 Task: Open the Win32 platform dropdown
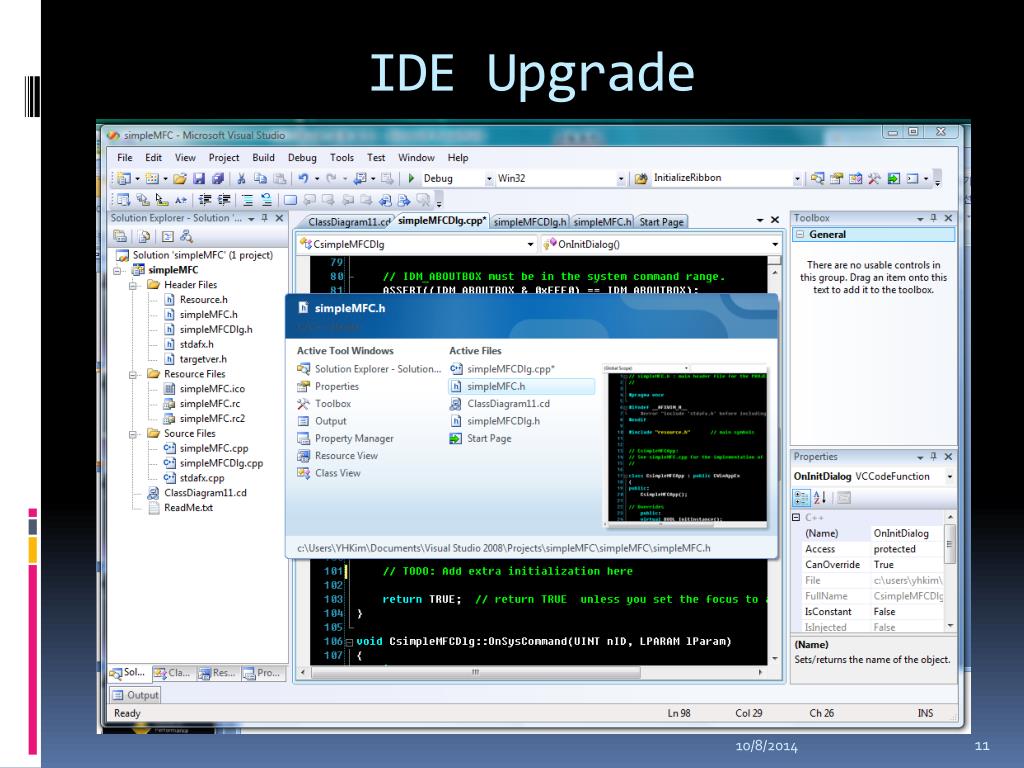(621, 179)
